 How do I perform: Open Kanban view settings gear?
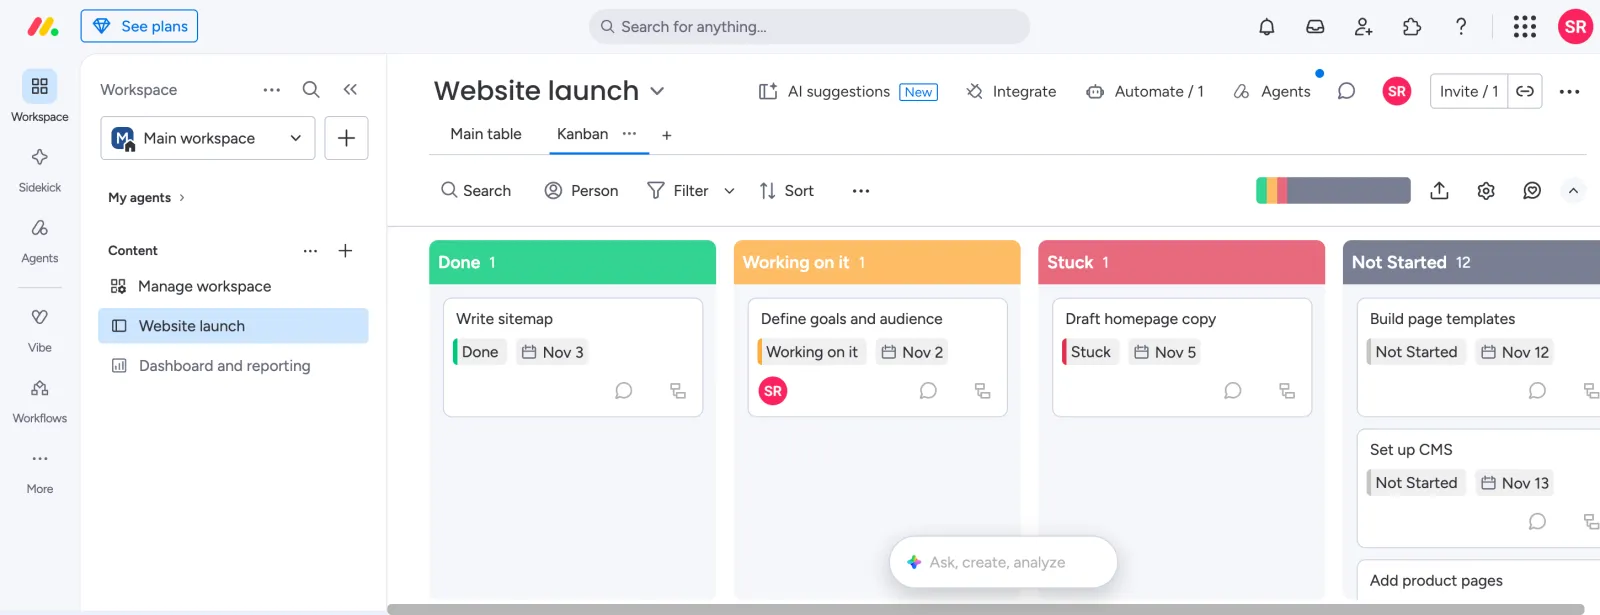pos(1486,190)
